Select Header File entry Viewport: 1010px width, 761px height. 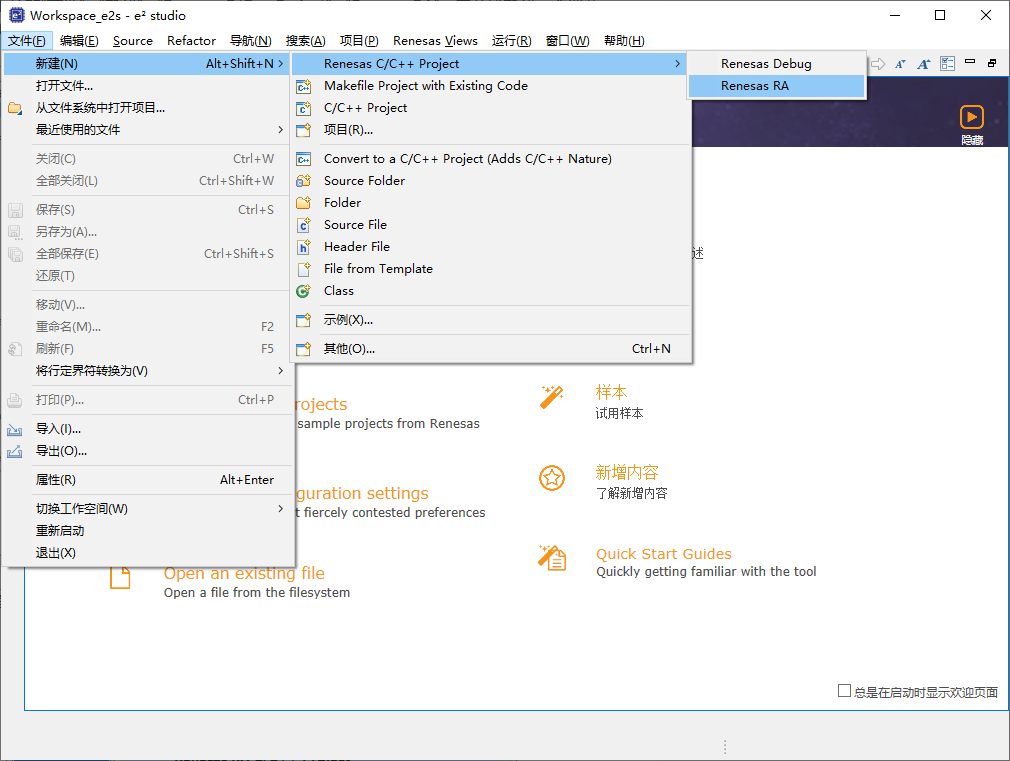[490, 246]
